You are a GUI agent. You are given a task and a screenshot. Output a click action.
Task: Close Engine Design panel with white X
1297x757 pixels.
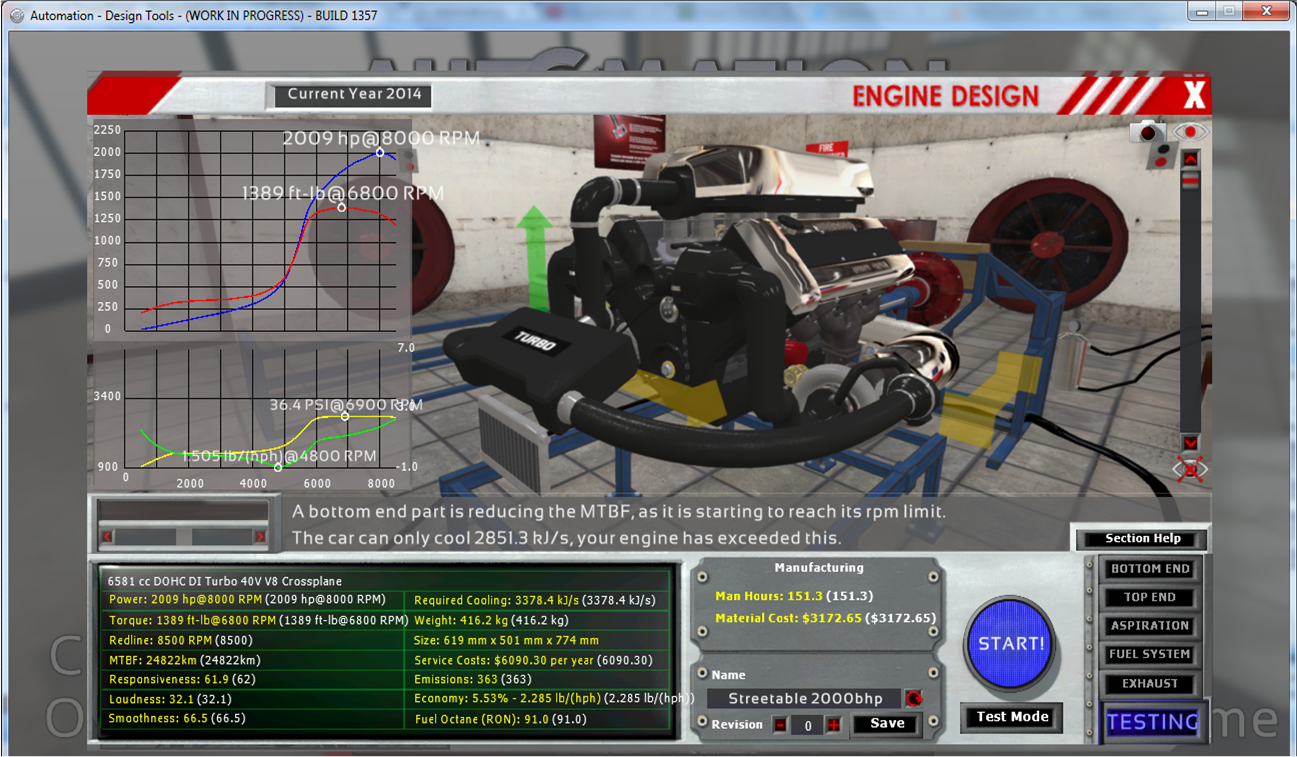(x=1194, y=96)
